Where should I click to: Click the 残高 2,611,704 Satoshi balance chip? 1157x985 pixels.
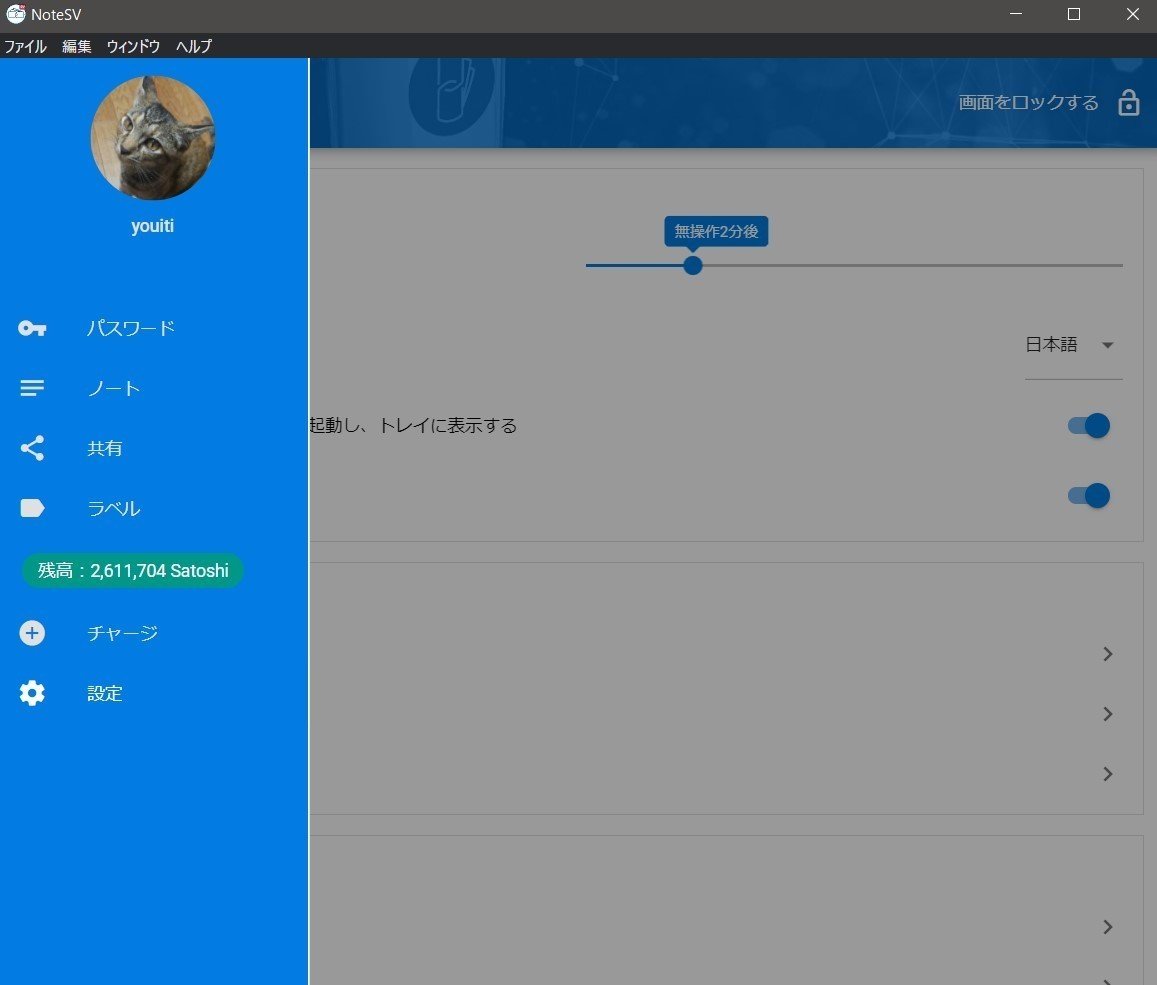coord(132,570)
